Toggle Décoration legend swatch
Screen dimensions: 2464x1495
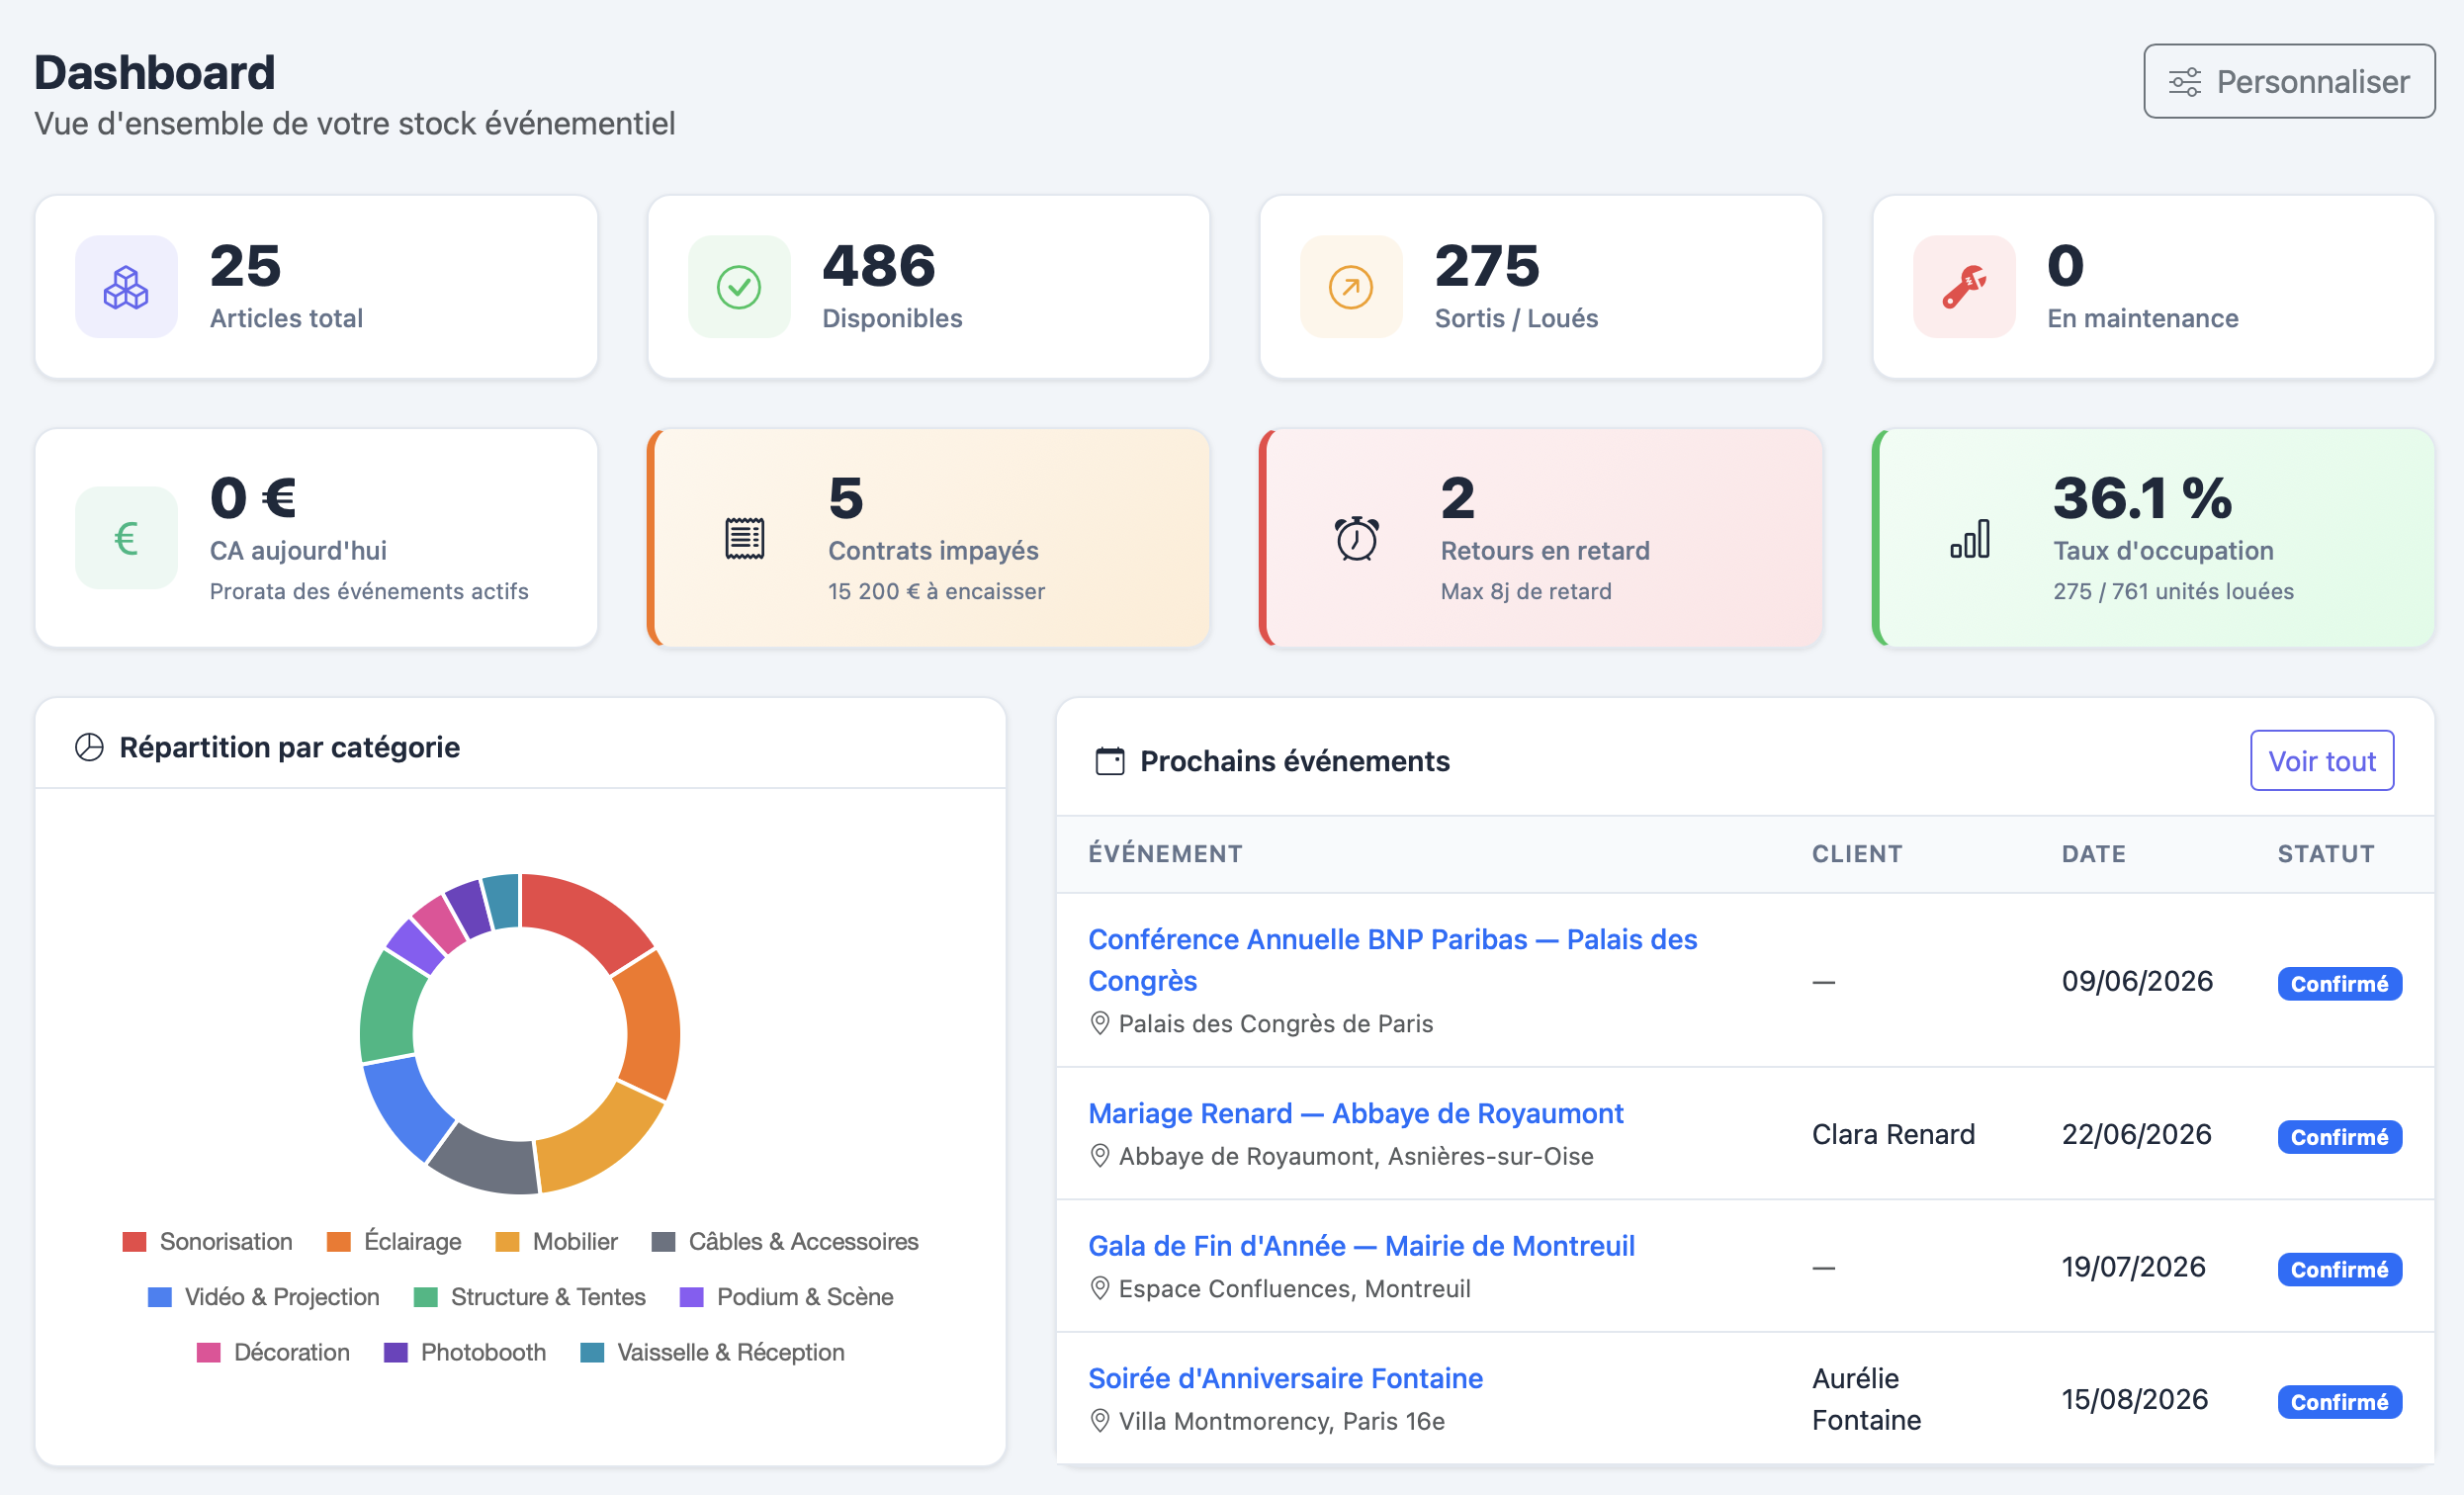tap(208, 1352)
